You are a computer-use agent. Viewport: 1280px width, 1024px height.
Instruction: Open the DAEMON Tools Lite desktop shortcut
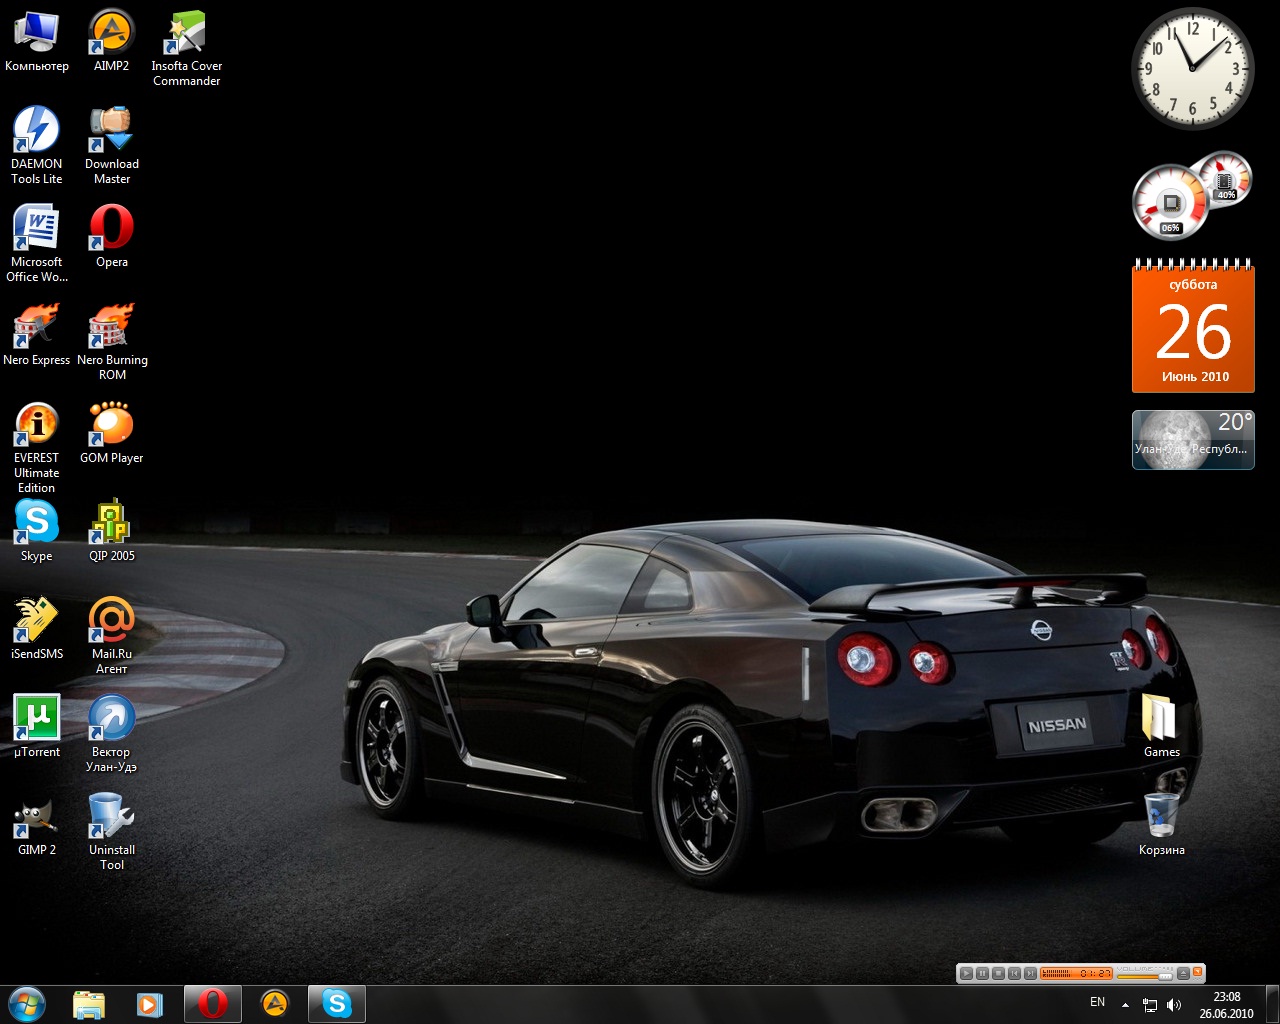tap(36, 131)
